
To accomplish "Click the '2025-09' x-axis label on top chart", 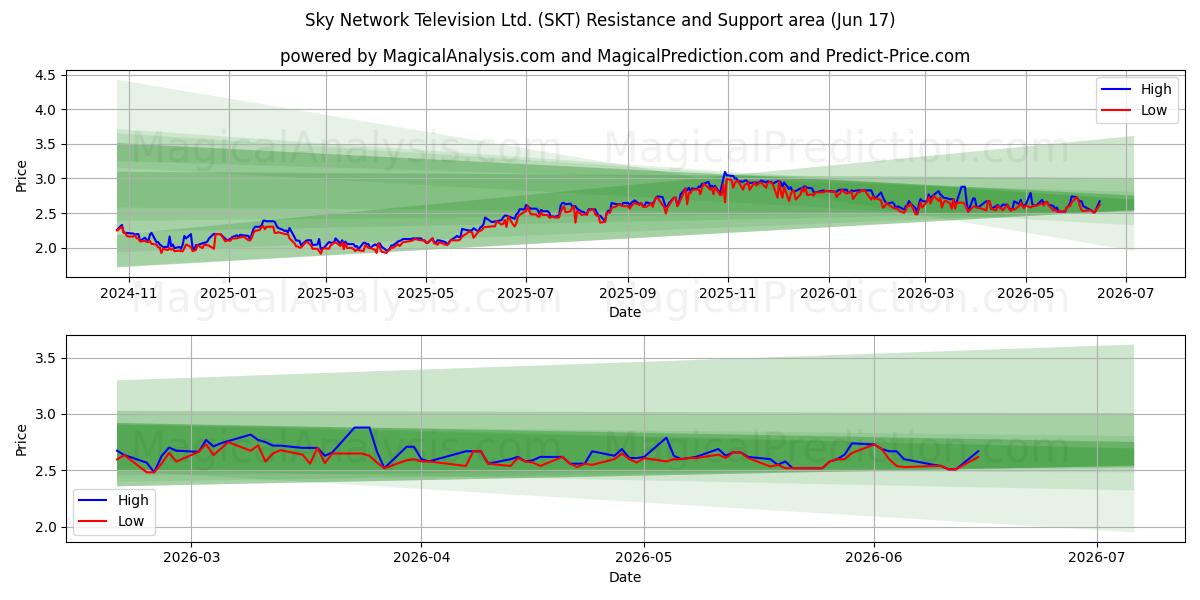I will [628, 293].
